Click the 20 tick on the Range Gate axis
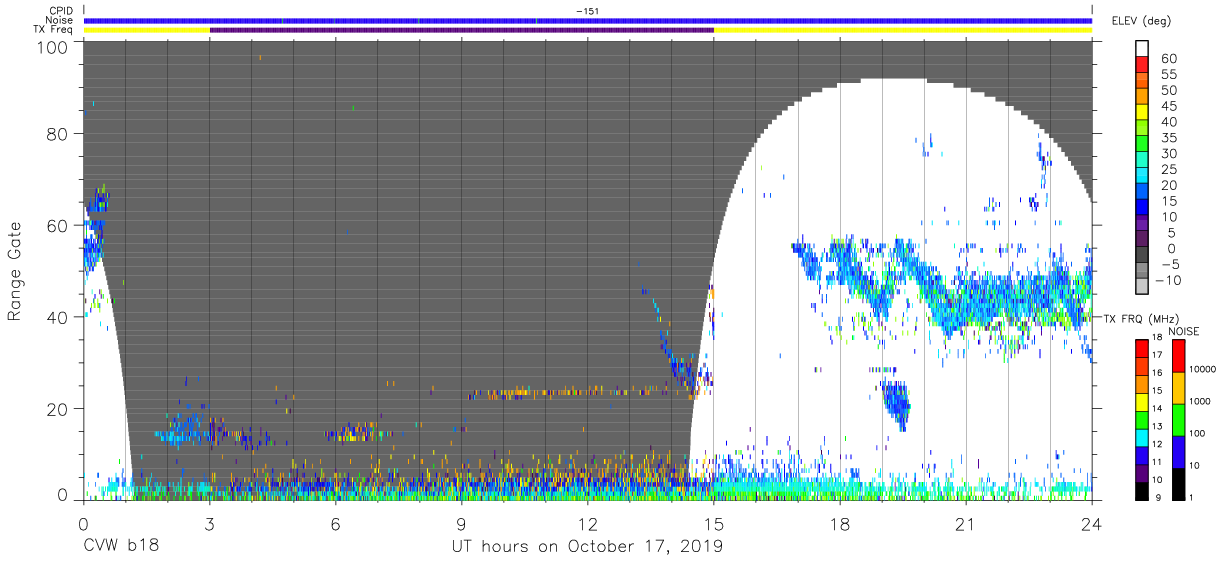This screenshot has height=567, width=1228. click(x=58, y=409)
